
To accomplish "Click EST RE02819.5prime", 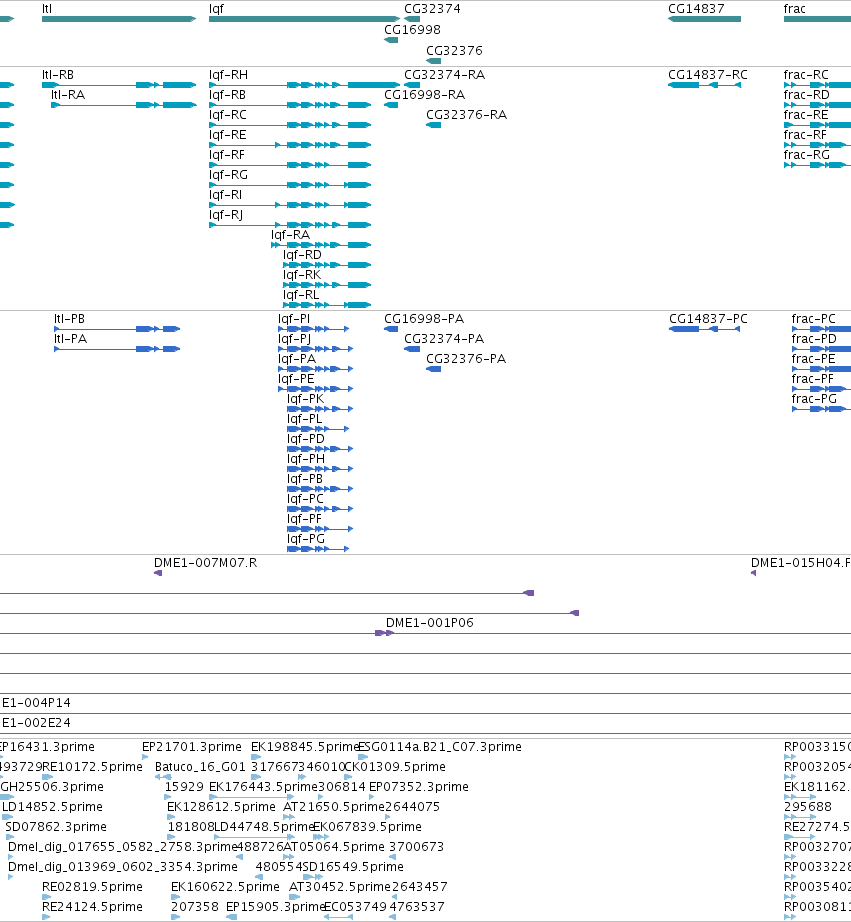I will pyautogui.click(x=92, y=887).
